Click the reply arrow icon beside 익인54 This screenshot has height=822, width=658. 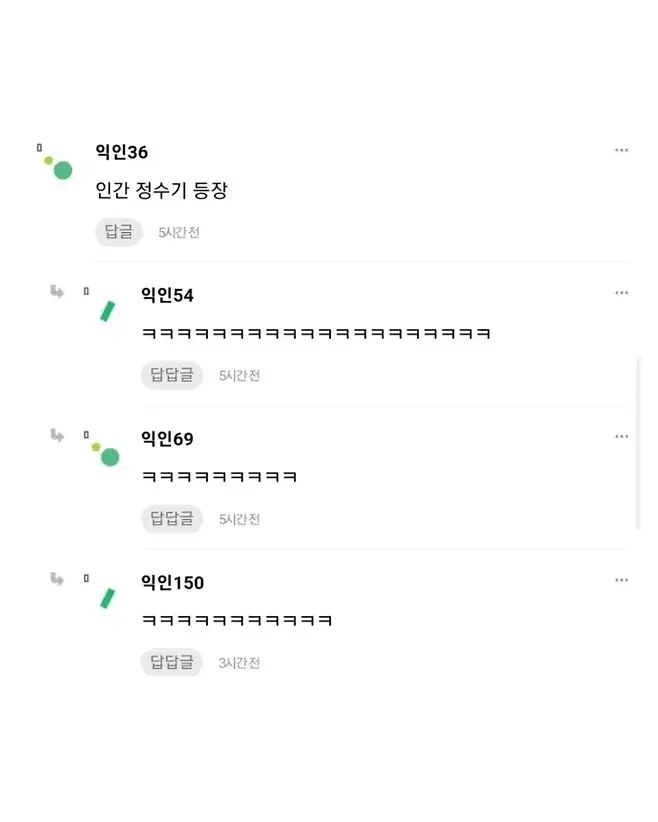(58, 292)
